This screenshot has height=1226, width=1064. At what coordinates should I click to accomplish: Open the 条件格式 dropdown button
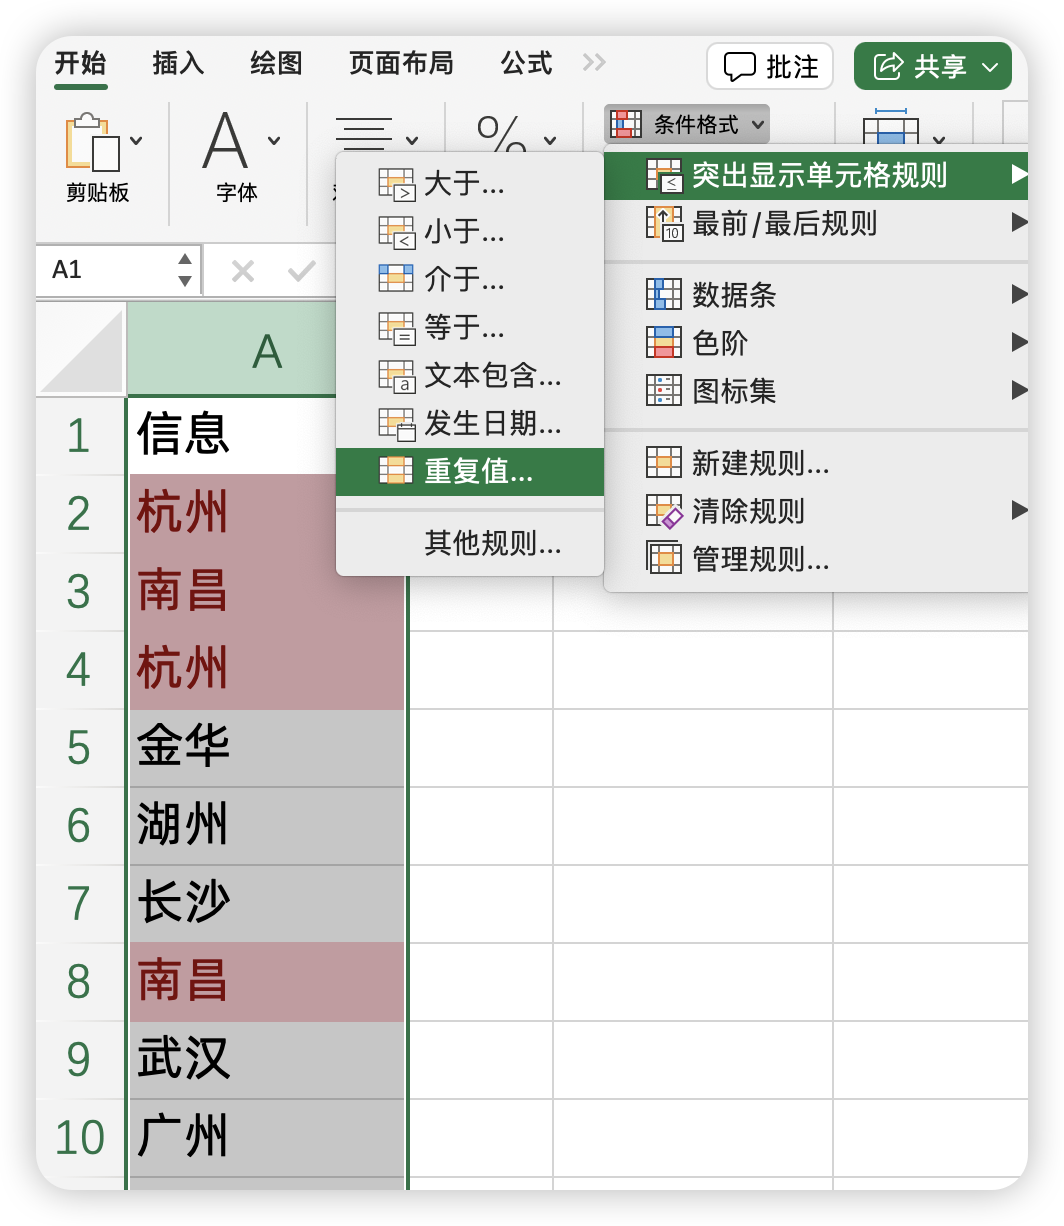pyautogui.click(x=687, y=124)
